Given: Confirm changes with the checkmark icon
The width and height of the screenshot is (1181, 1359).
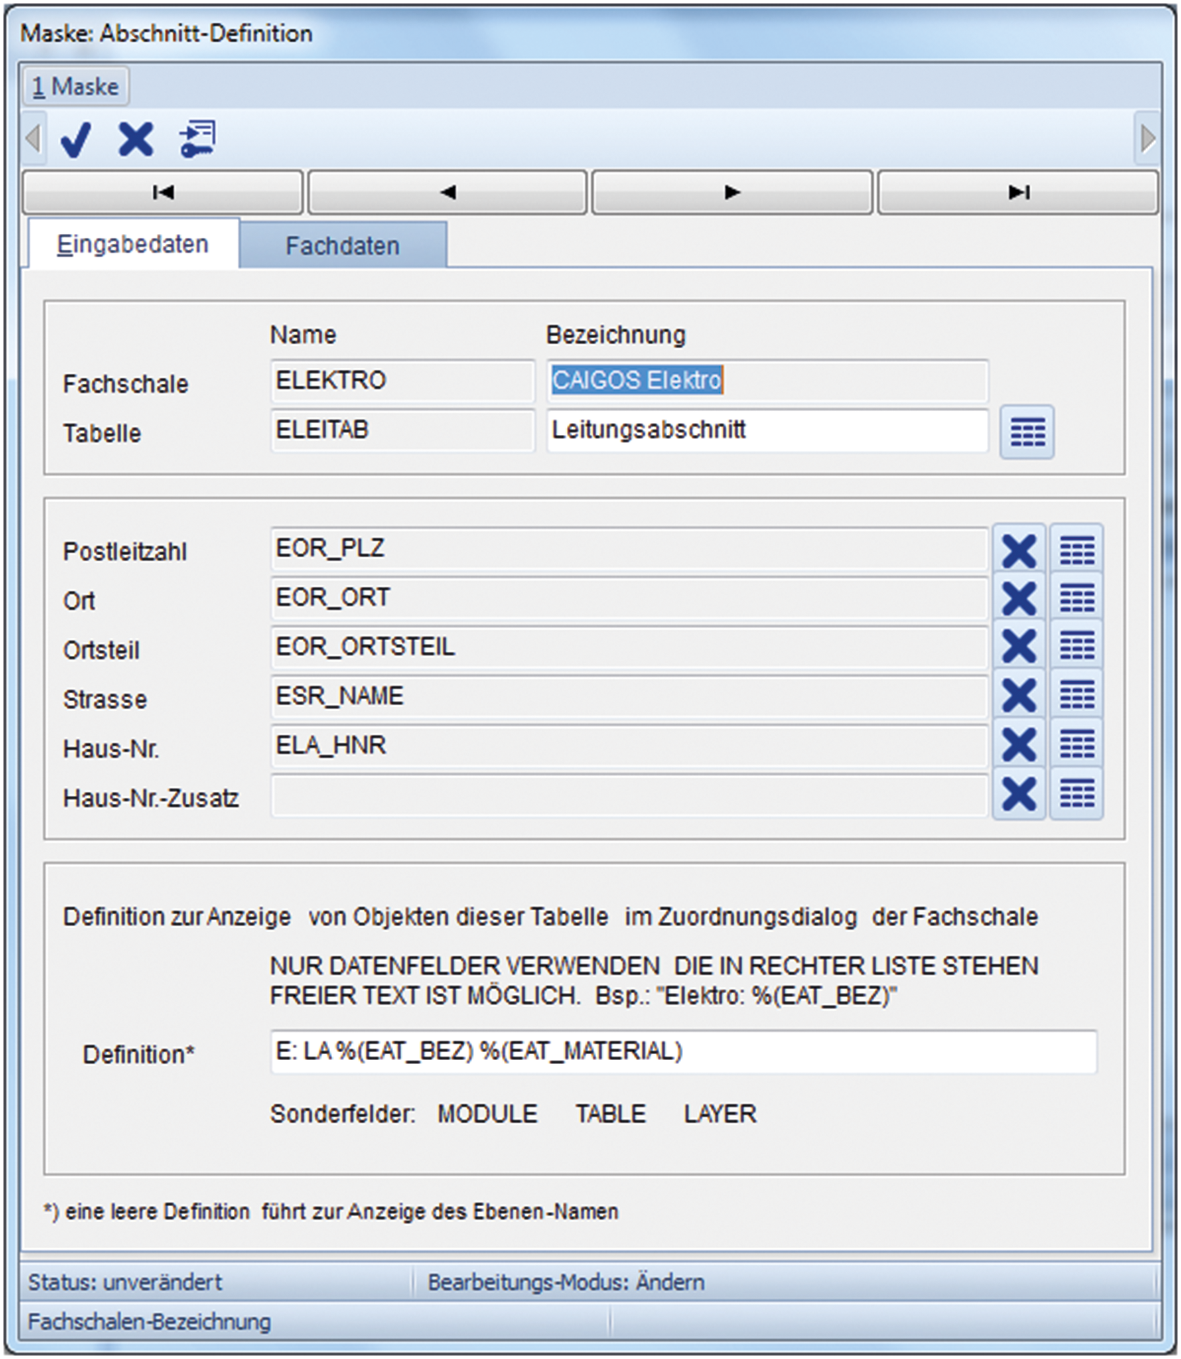Looking at the screenshot, I should pos(76,139).
